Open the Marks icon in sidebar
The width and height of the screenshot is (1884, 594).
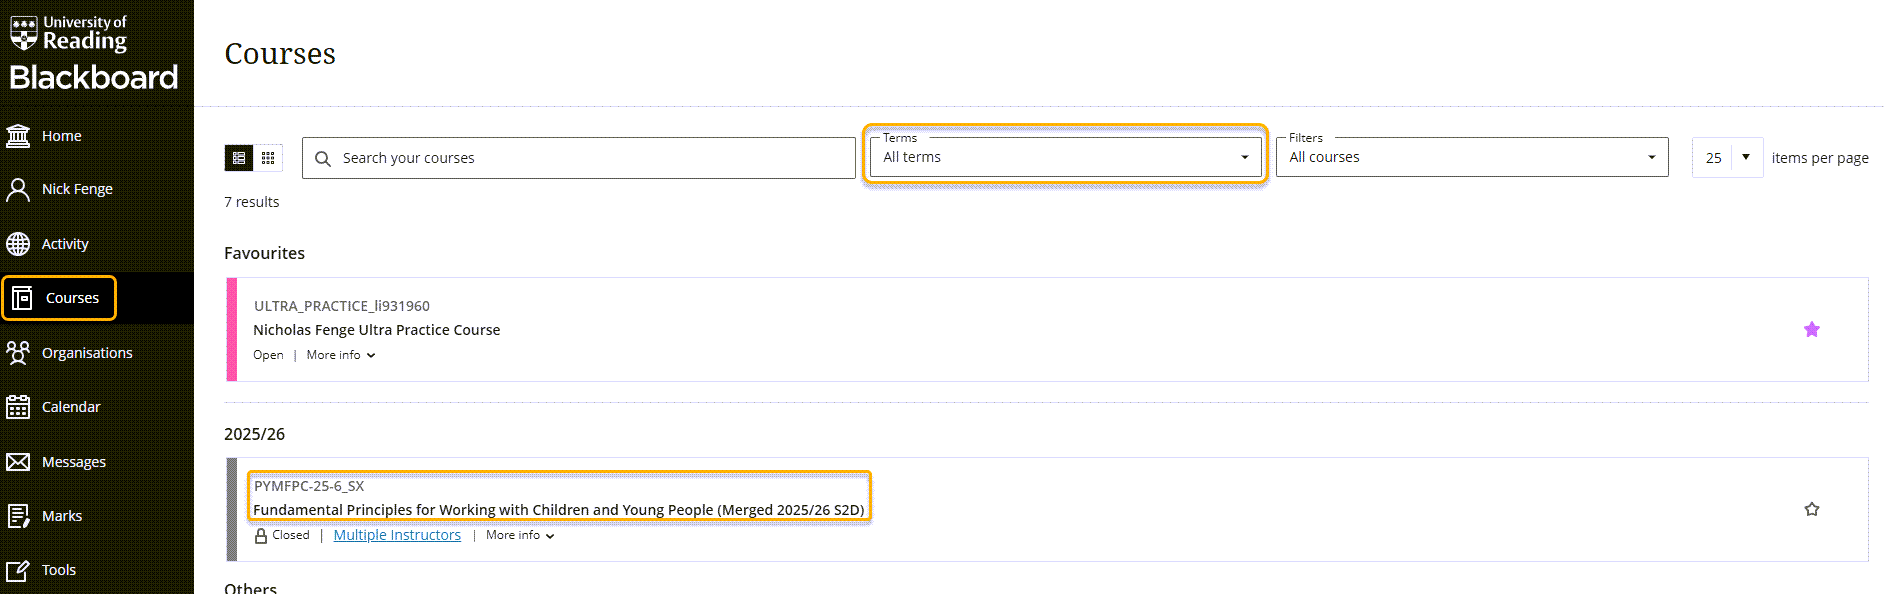click(18, 516)
